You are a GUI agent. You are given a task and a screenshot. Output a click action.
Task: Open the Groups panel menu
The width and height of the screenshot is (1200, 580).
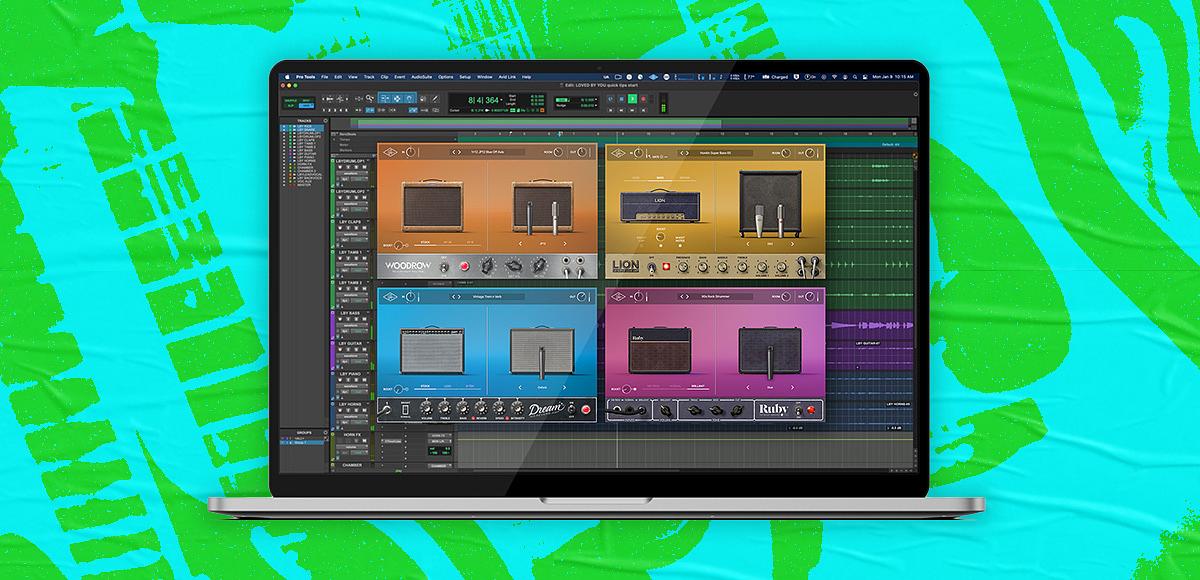coord(326,432)
